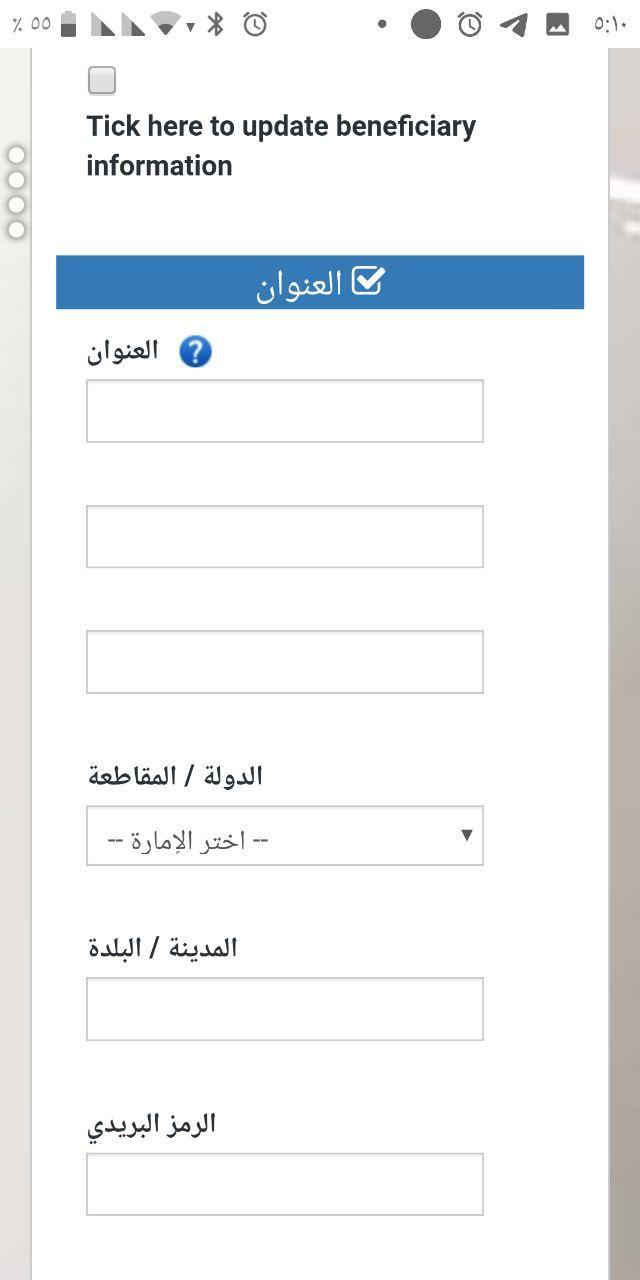Focus the المدينة / البلدة city field
640x1280 pixels.
coord(285,1009)
